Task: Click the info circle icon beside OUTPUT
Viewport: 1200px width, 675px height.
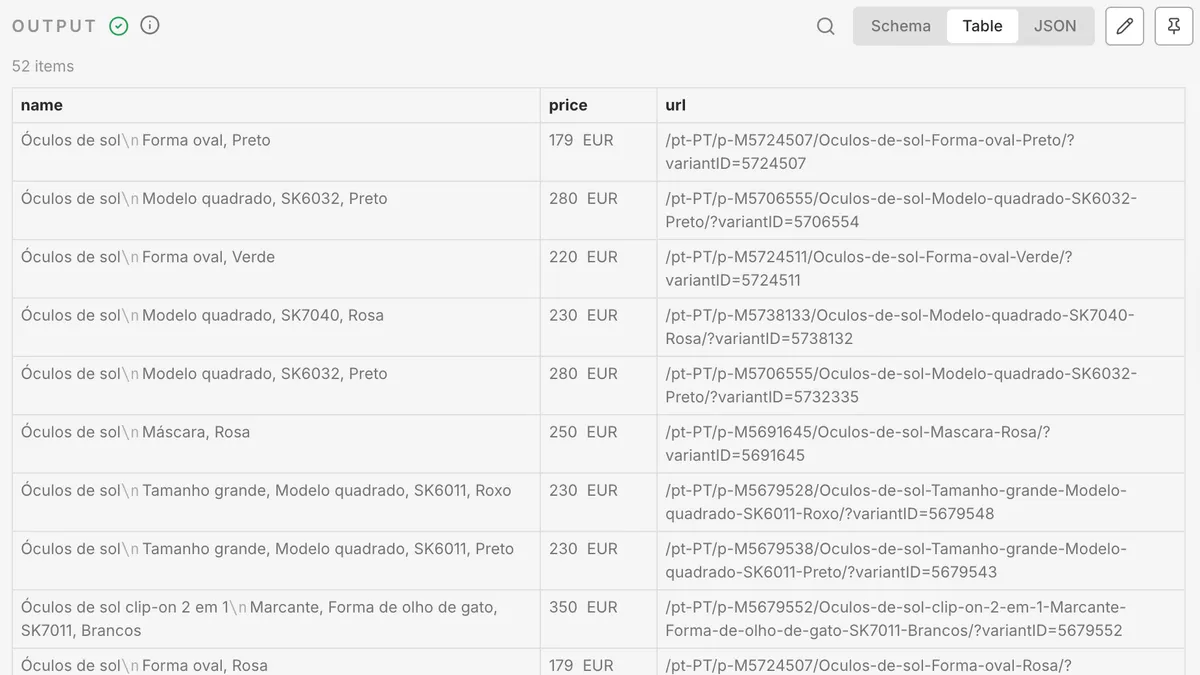Action: tap(150, 26)
